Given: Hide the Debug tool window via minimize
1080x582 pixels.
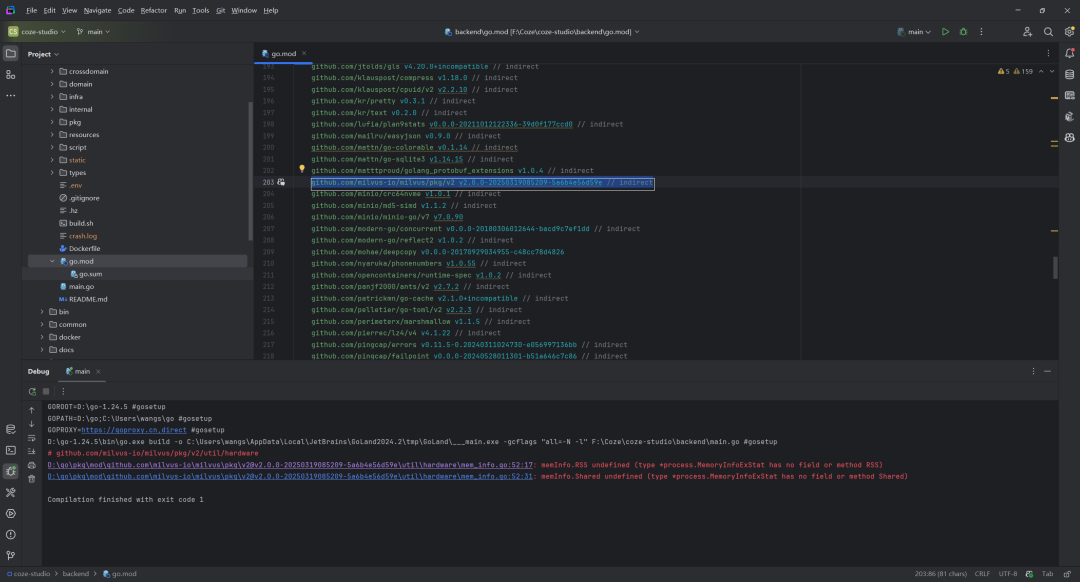Looking at the screenshot, I should [1048, 371].
